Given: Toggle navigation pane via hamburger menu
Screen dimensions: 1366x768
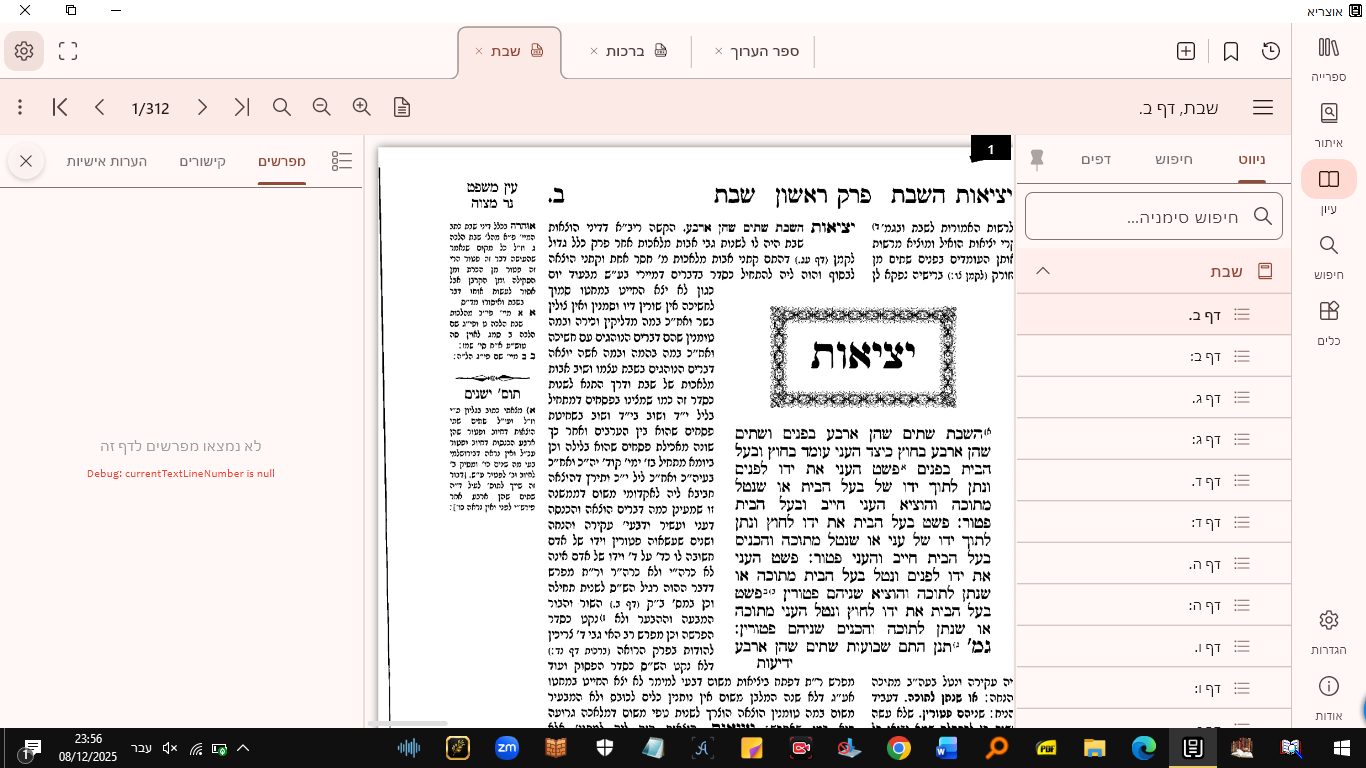Looking at the screenshot, I should [x=1263, y=108].
